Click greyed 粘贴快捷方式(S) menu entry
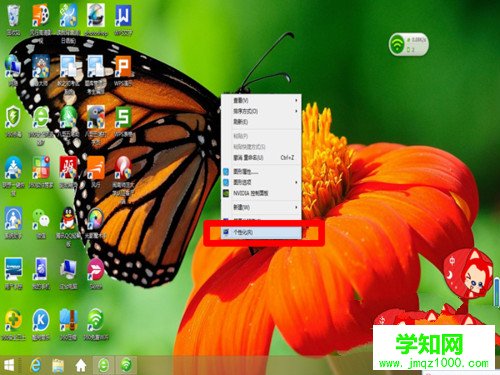Screen dimensions: 500x375 point(262,147)
